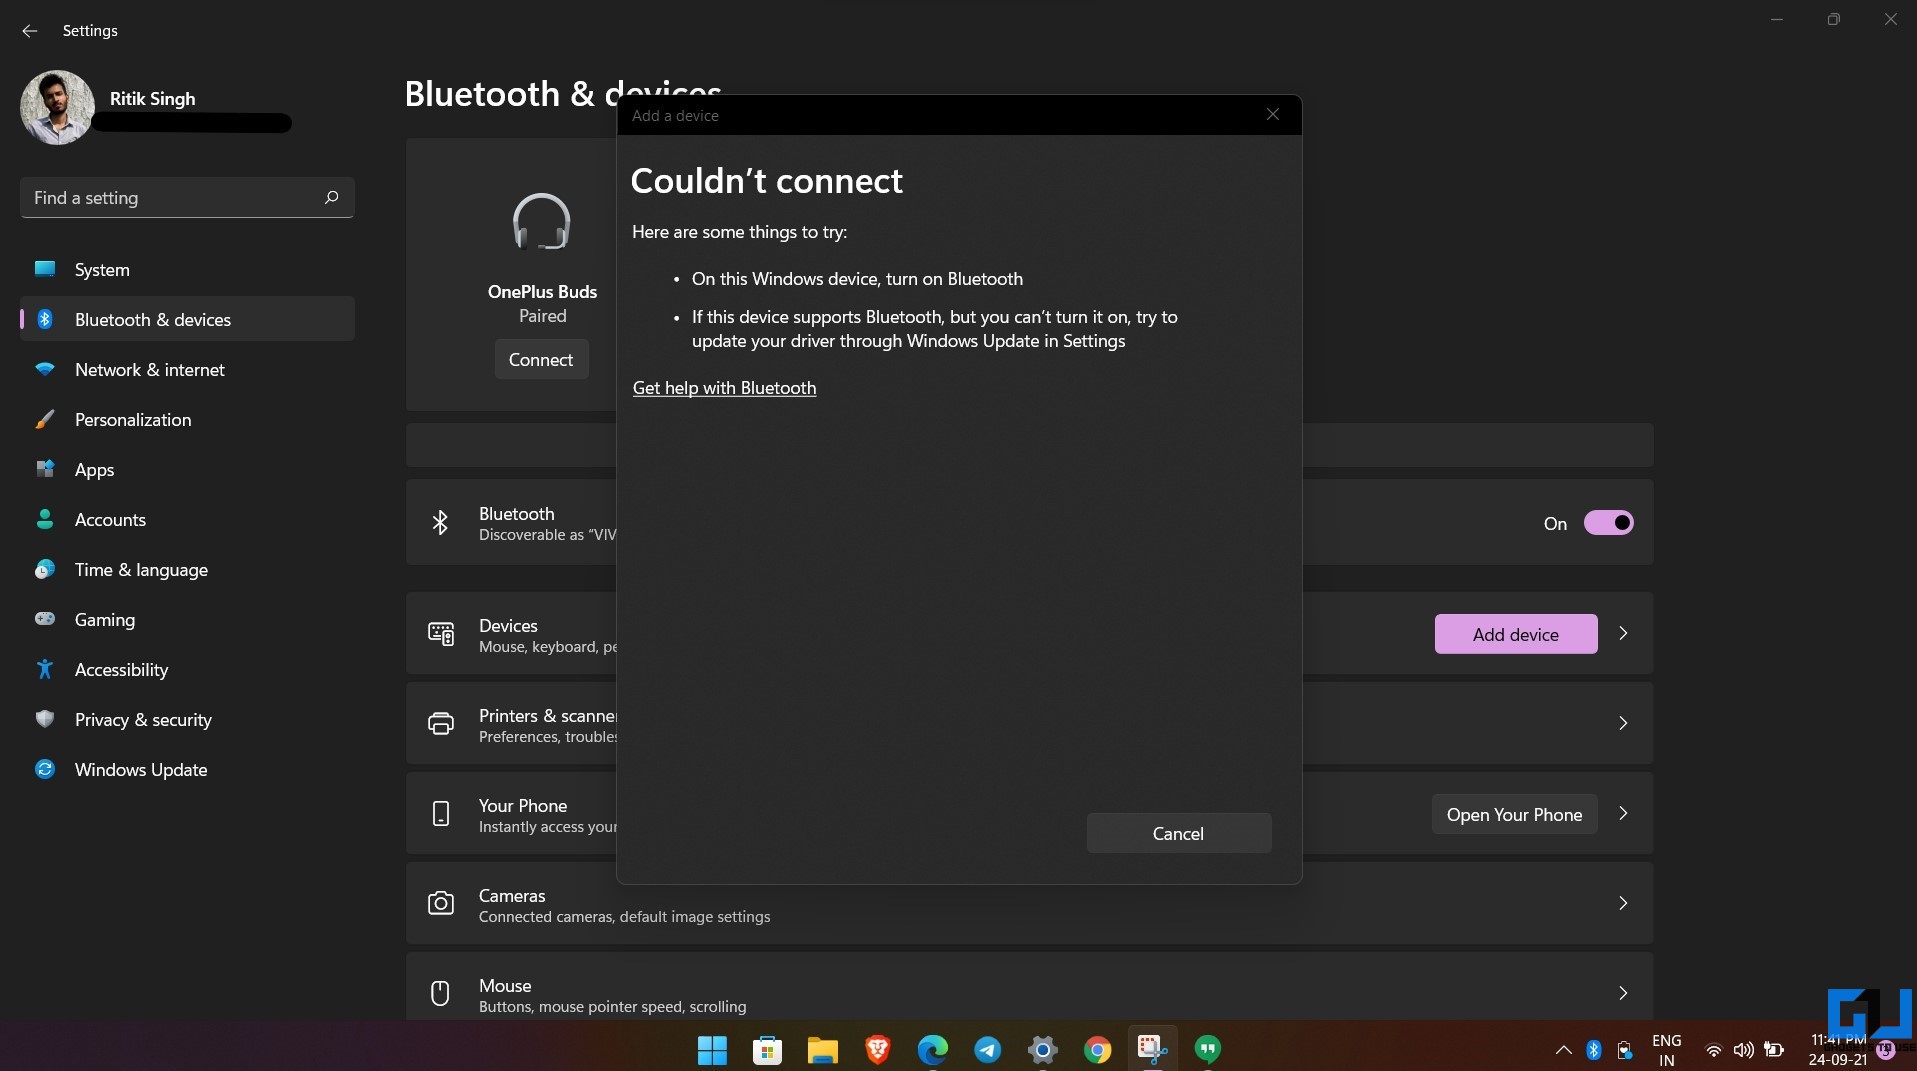Cancel the Add a device dialog
The height and width of the screenshot is (1071, 1917).
tap(1178, 832)
